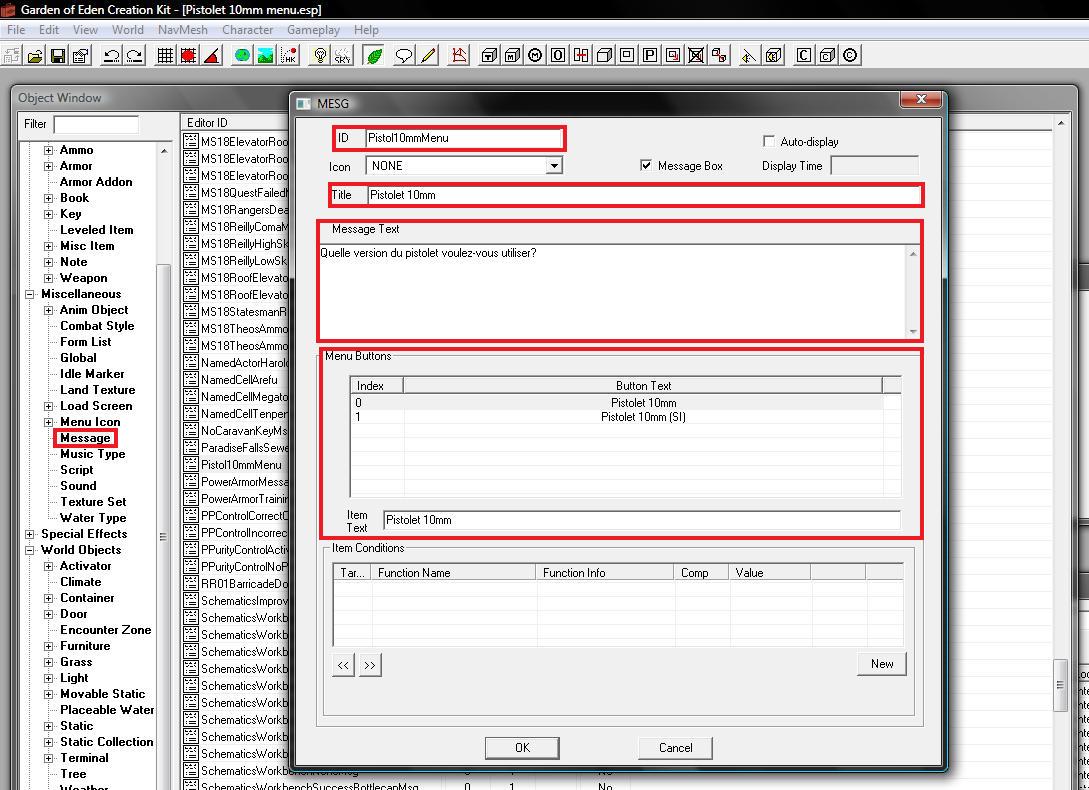Screen dimensions: 1089x790
Task: Expand the Activator tree node
Action: pos(49,566)
